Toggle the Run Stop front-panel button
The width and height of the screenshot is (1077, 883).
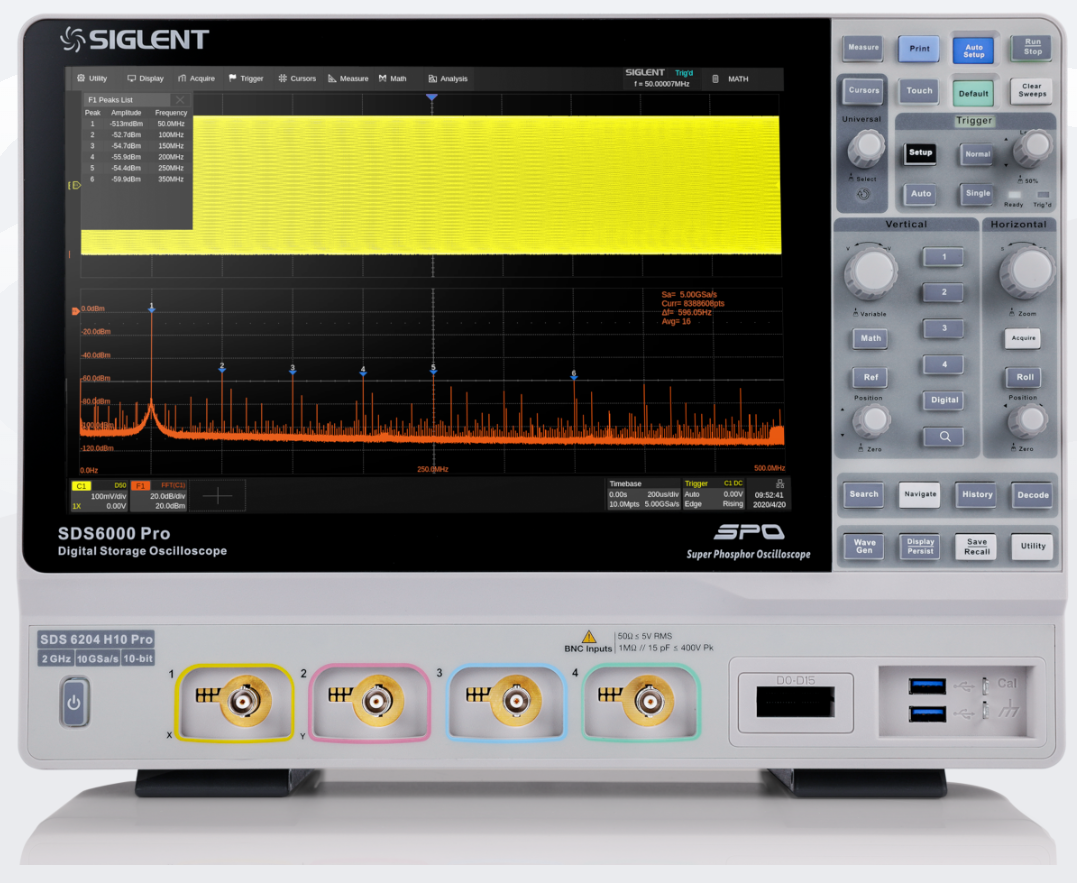[x=1032, y=47]
